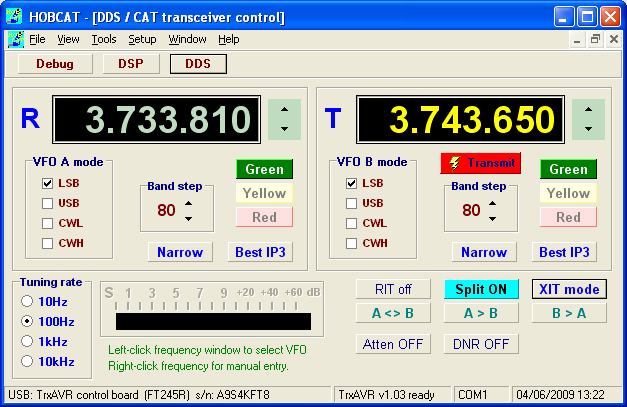Select the Green color button for VFO B
The width and height of the screenshot is (627, 407).
pyautogui.click(x=568, y=169)
